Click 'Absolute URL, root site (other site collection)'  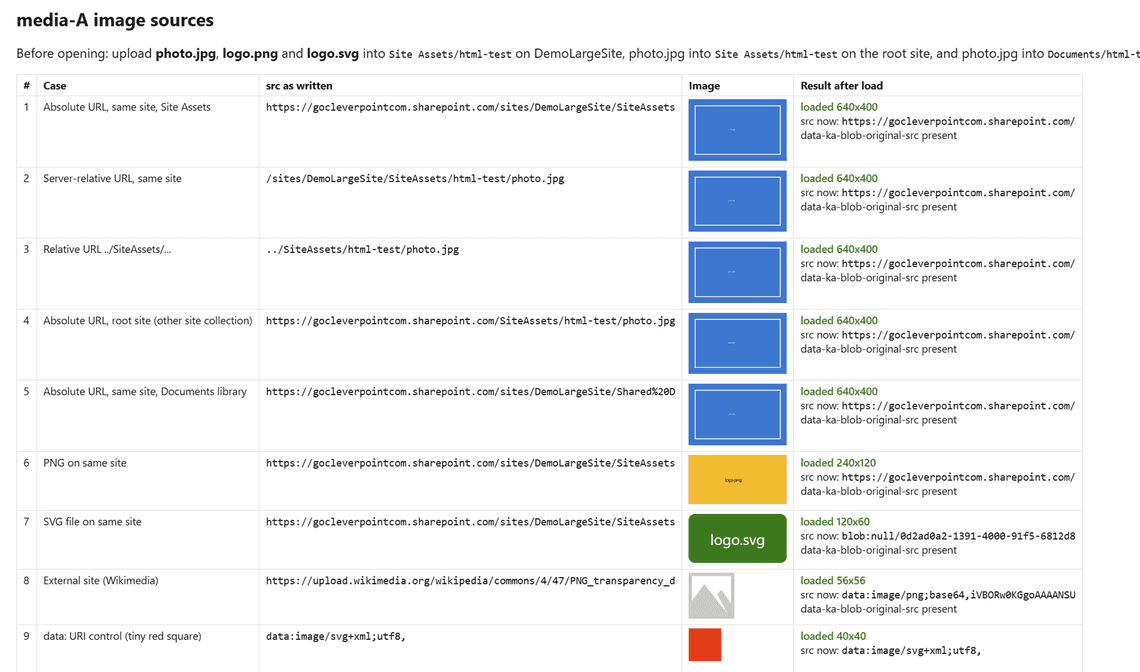pos(148,321)
